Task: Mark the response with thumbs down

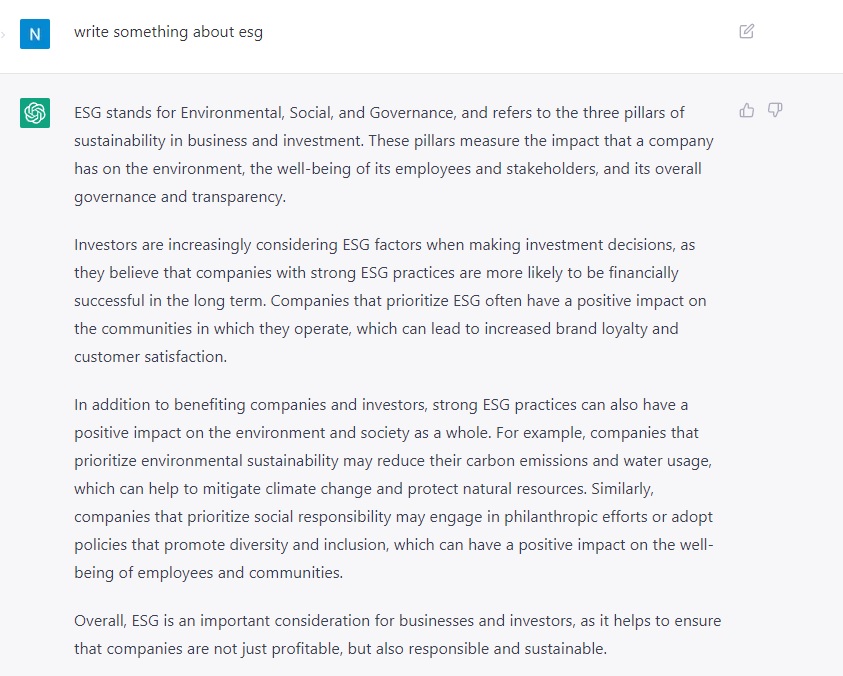Action: point(775,110)
